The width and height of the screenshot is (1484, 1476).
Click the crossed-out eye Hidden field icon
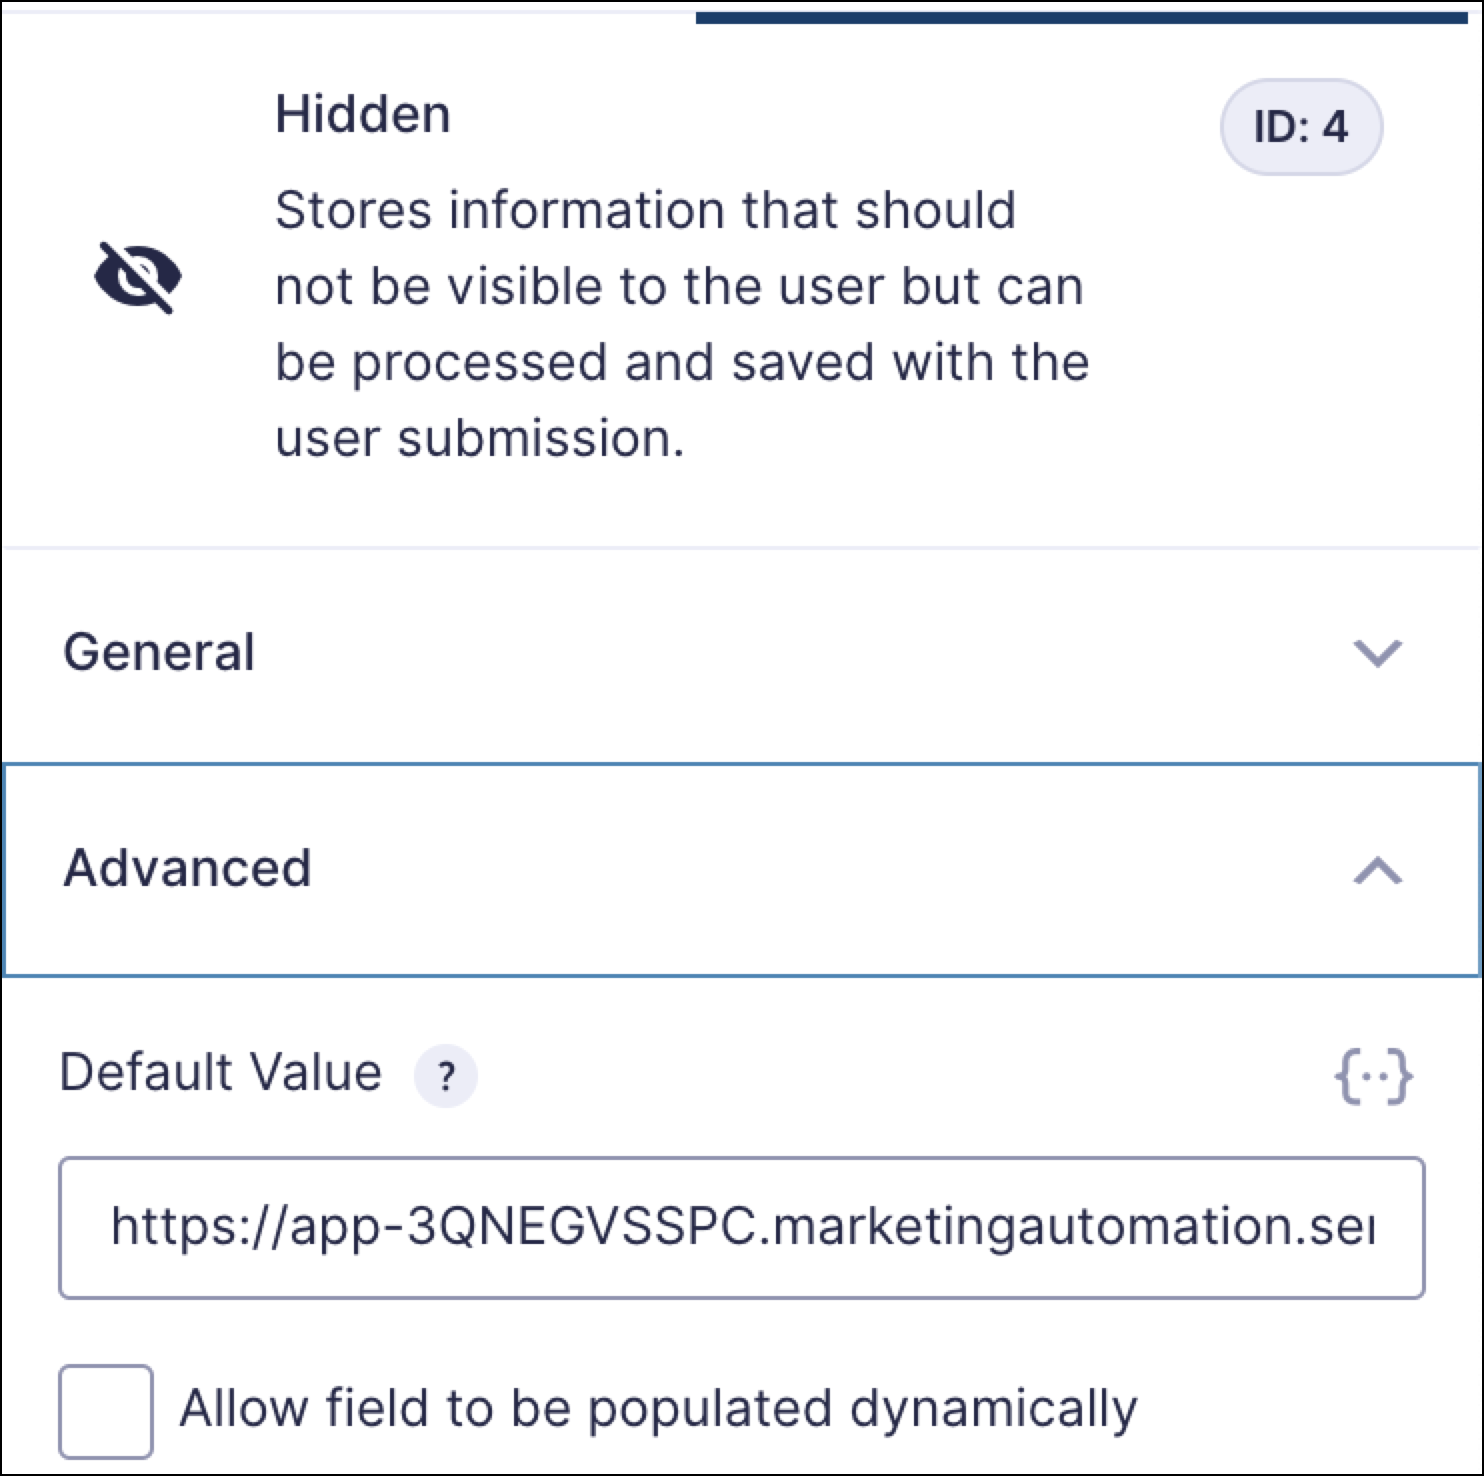click(138, 277)
